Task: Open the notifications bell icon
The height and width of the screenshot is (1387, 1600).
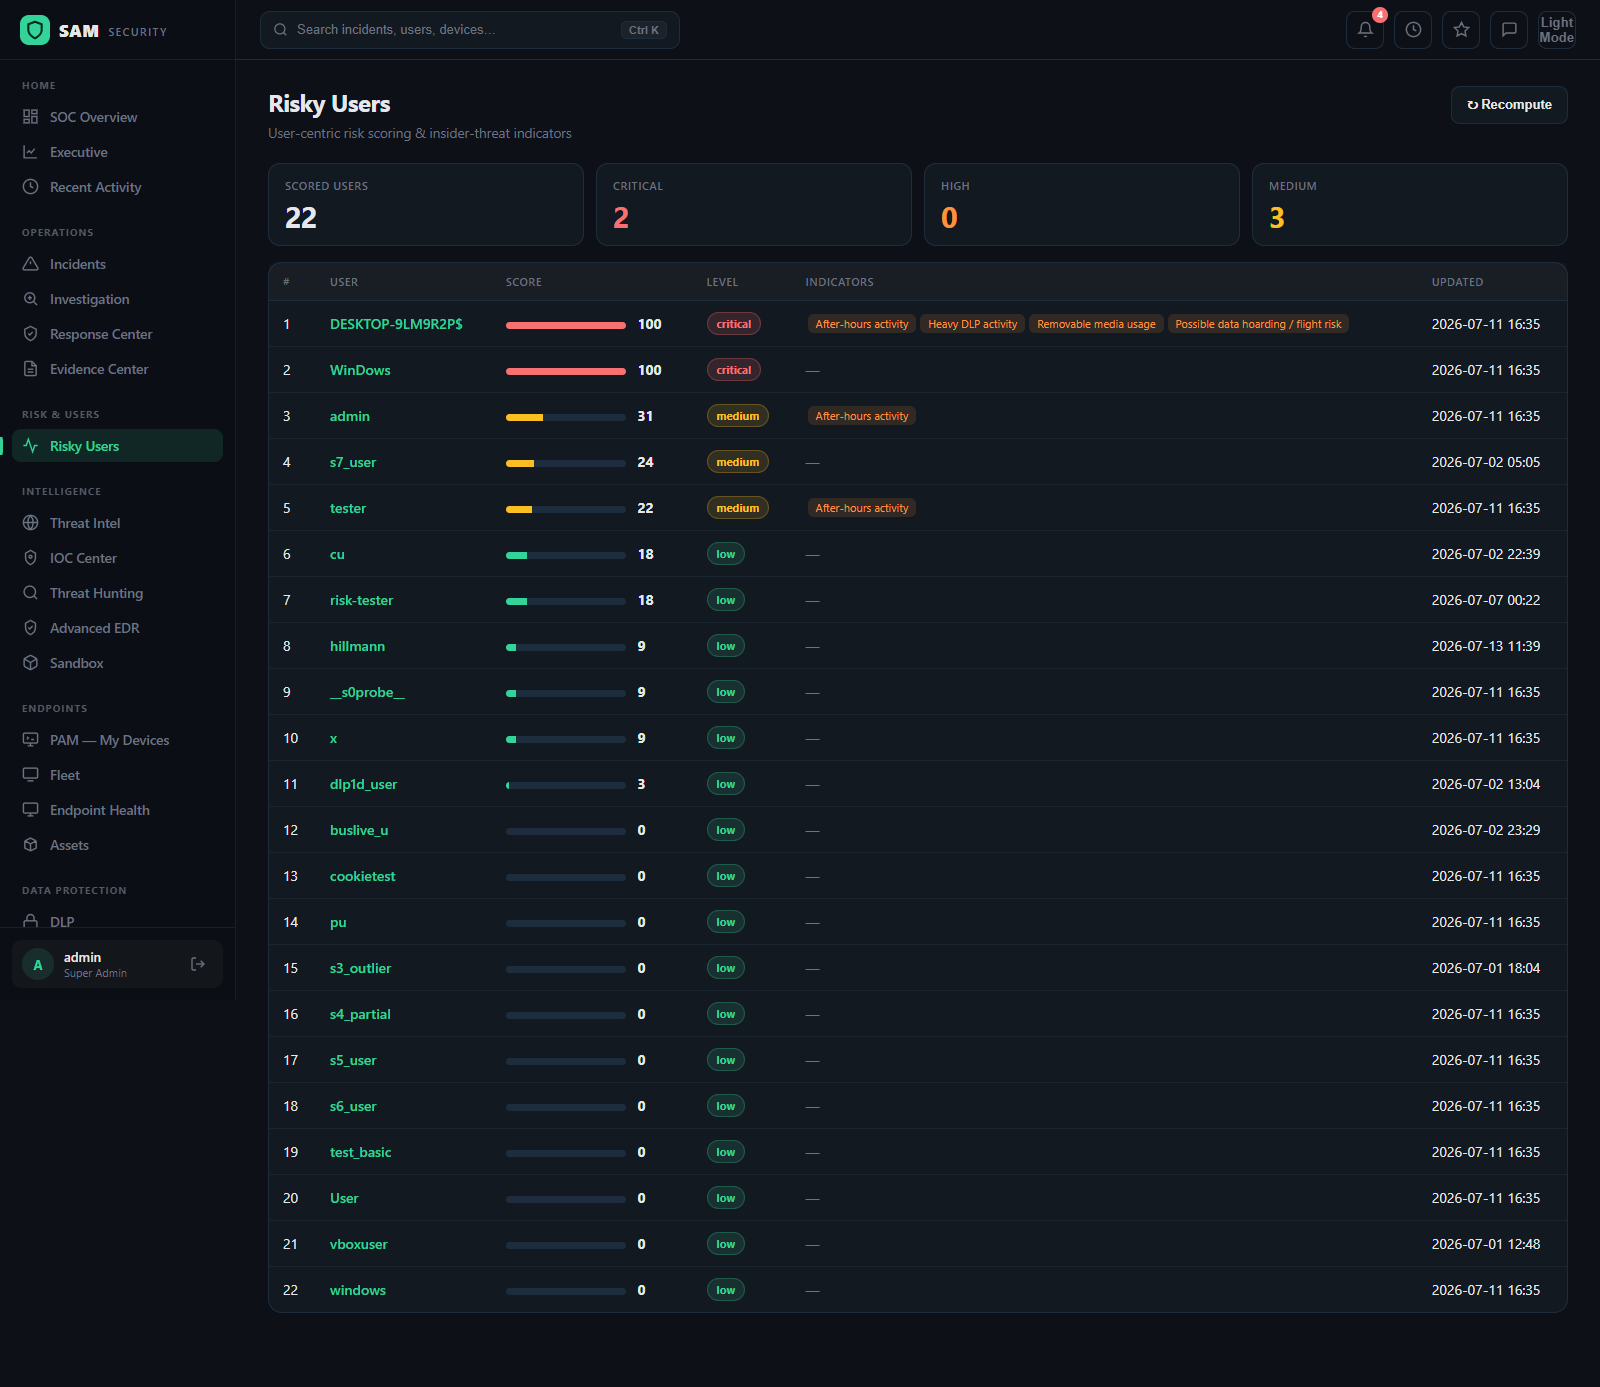Action: point(1365,30)
